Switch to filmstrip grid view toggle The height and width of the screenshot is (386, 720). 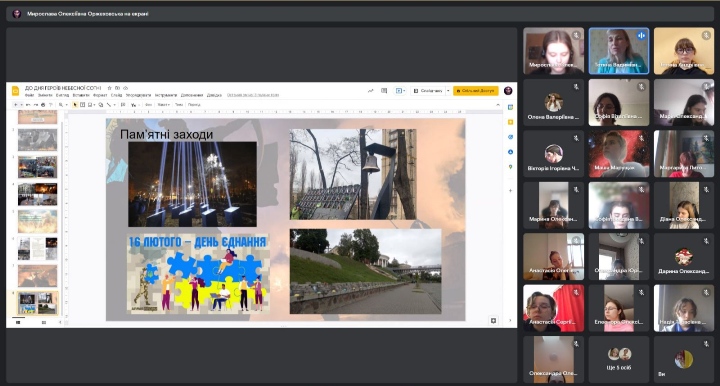pyautogui.click(x=44, y=322)
